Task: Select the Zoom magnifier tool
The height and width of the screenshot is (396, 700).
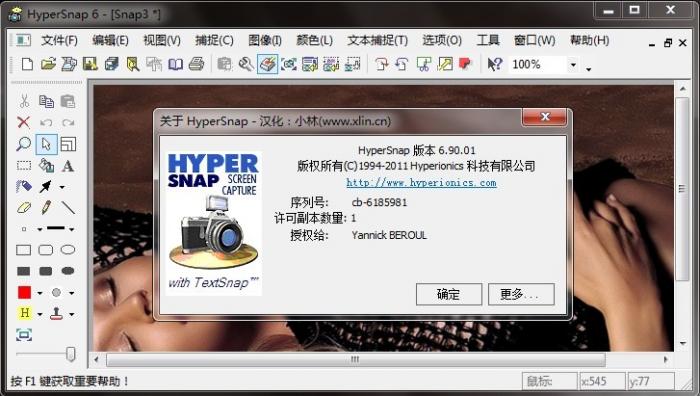Action: point(24,144)
